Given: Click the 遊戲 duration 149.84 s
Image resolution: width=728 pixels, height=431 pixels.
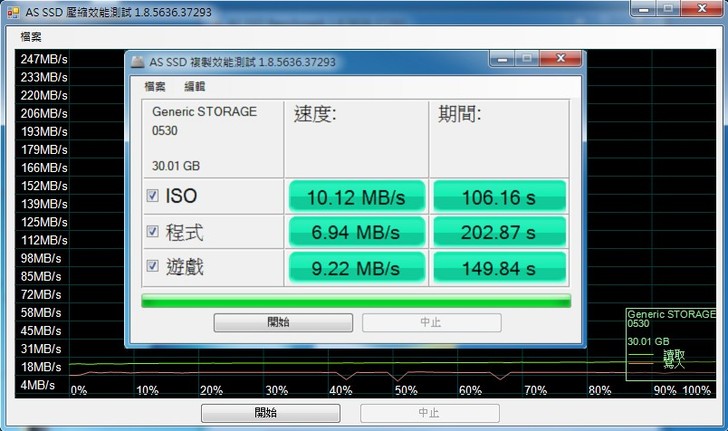Looking at the screenshot, I should coord(499,268).
